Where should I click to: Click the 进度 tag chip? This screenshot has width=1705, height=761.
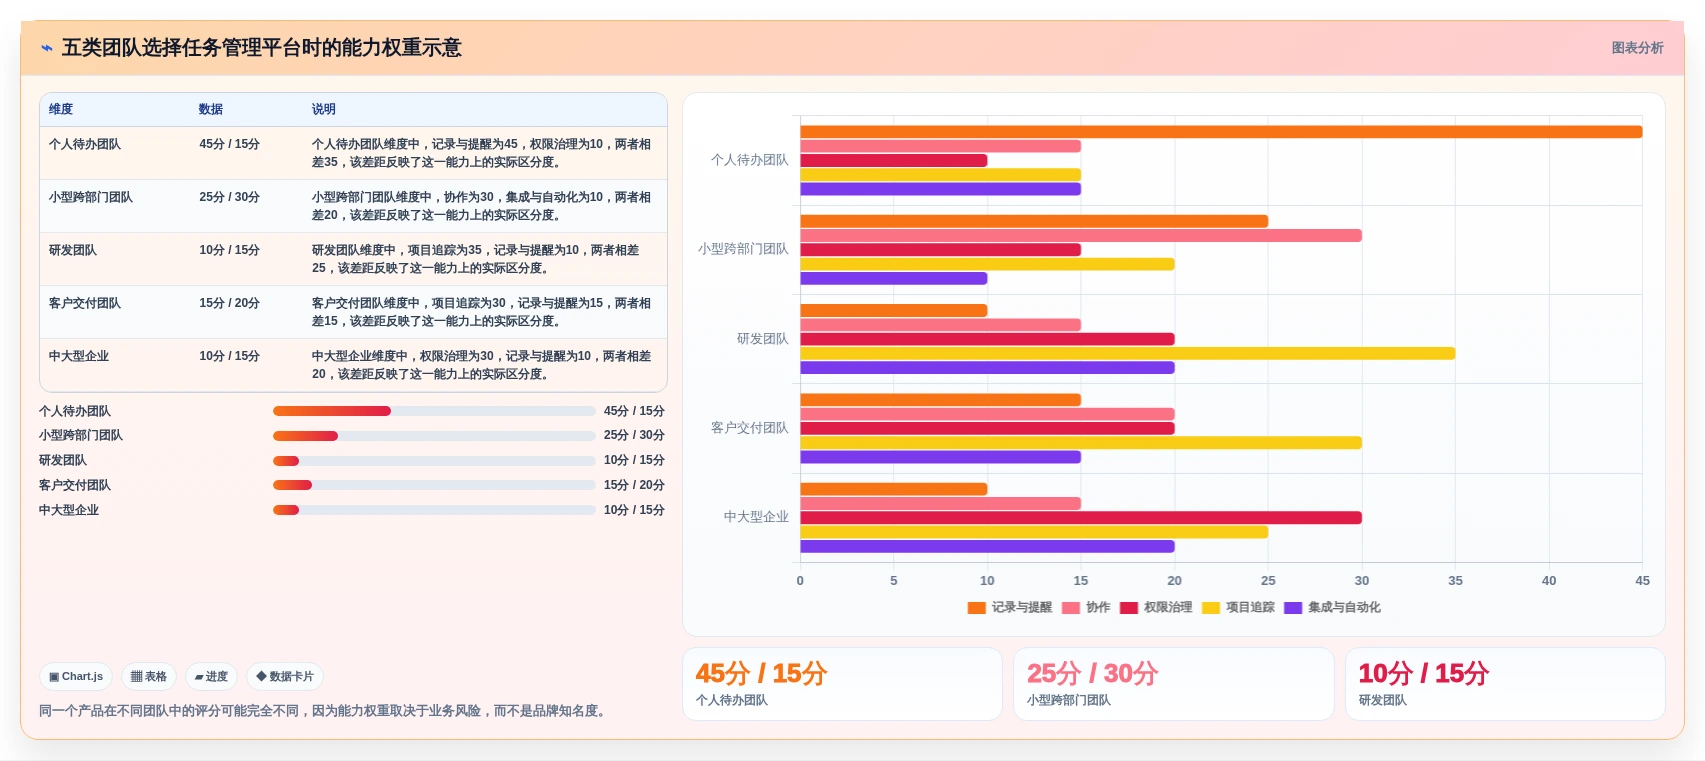211,677
